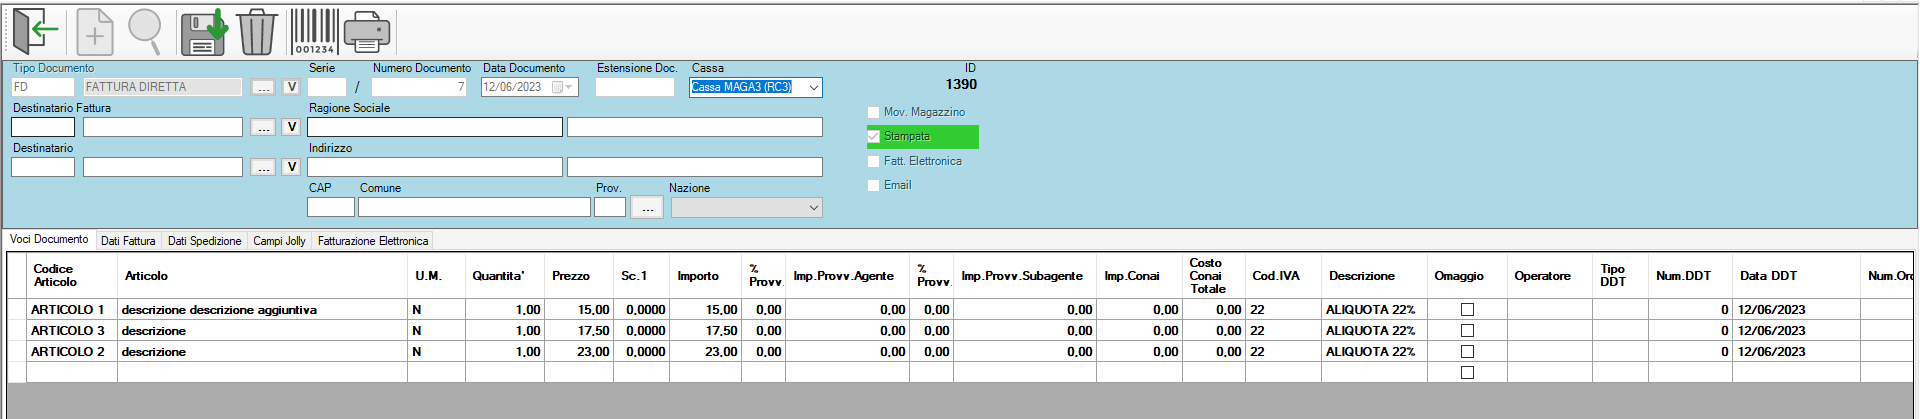Switch to the Dati Fattura tab
The width and height of the screenshot is (1920, 419).
pyautogui.click(x=128, y=241)
